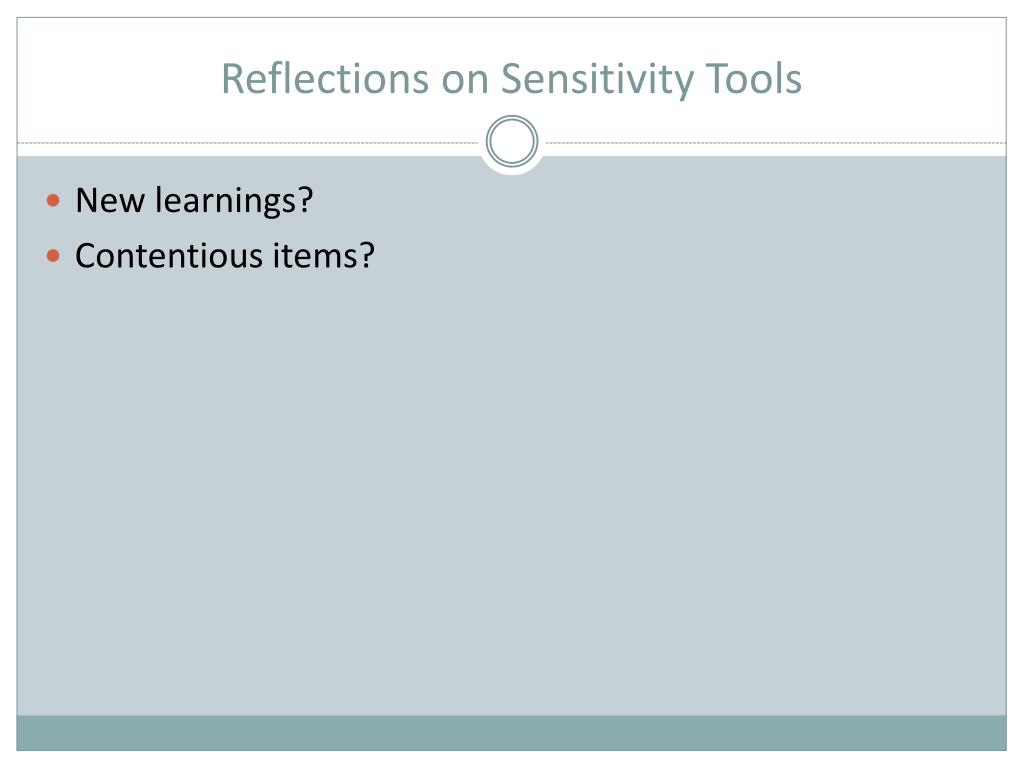This screenshot has height=768, width=1024.
Task: Select the Contentious items? bullet text
Action: (x=224, y=257)
